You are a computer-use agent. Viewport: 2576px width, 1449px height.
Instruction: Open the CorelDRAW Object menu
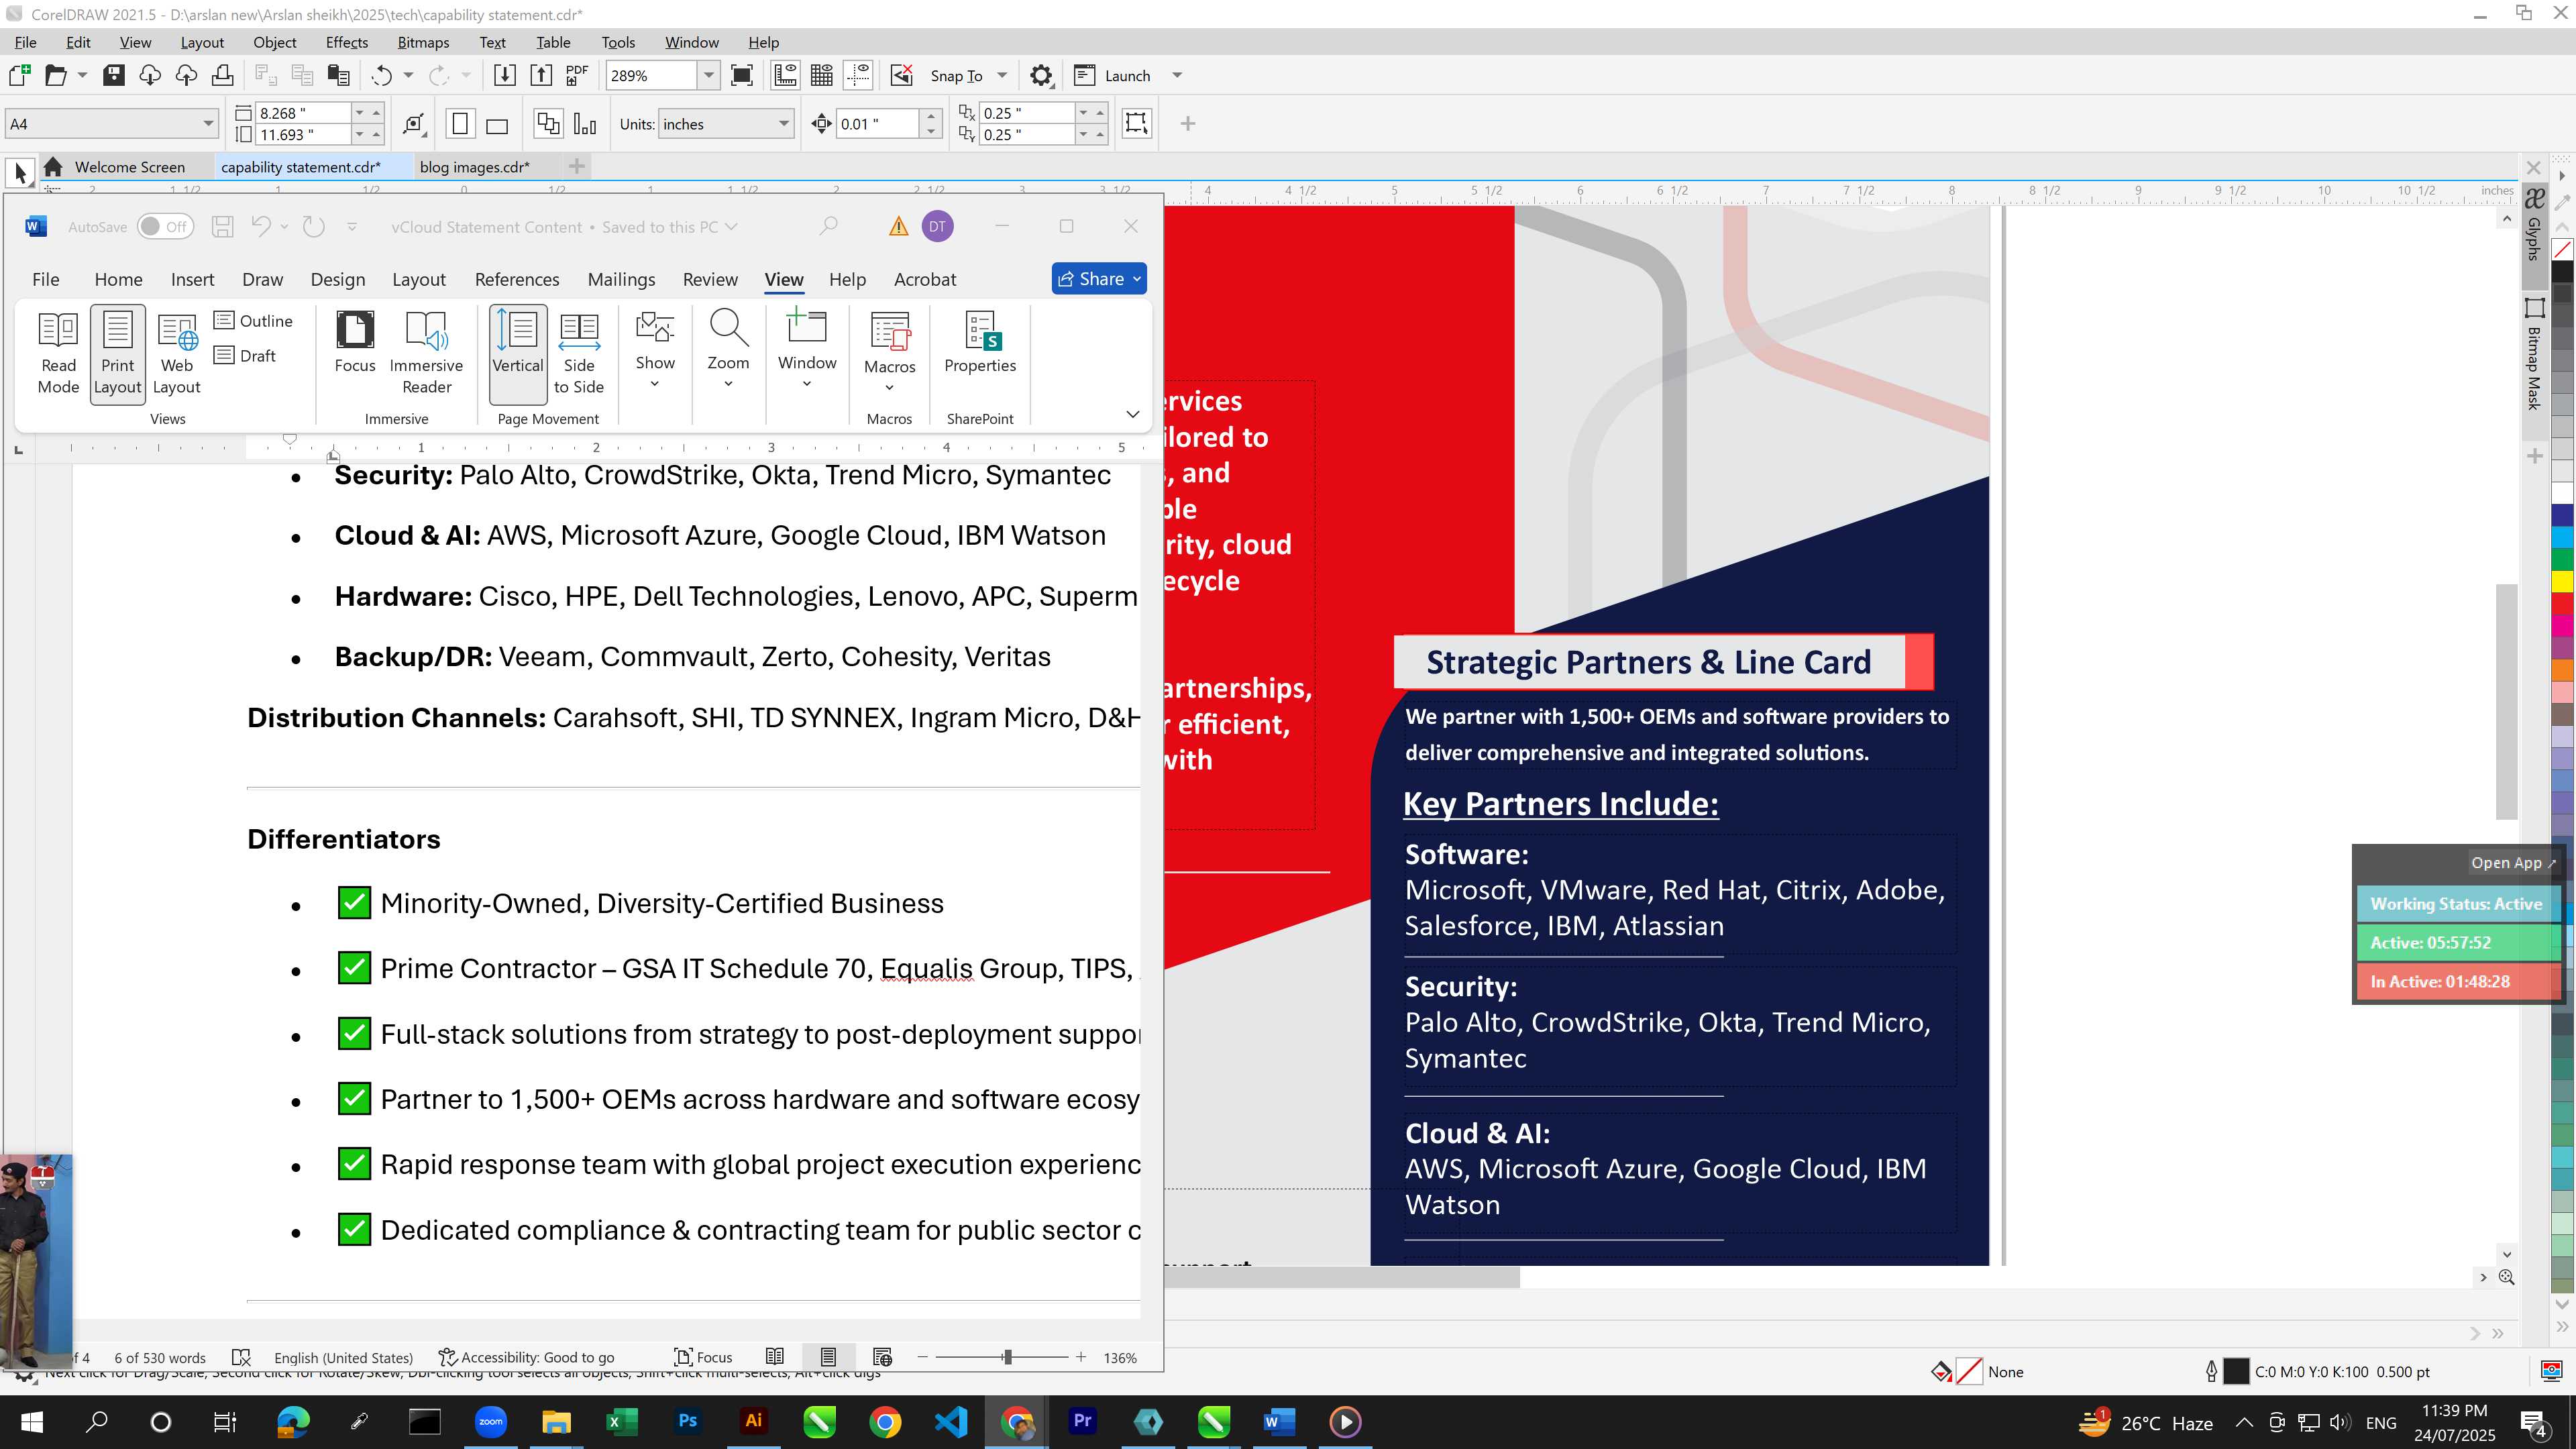274,42
